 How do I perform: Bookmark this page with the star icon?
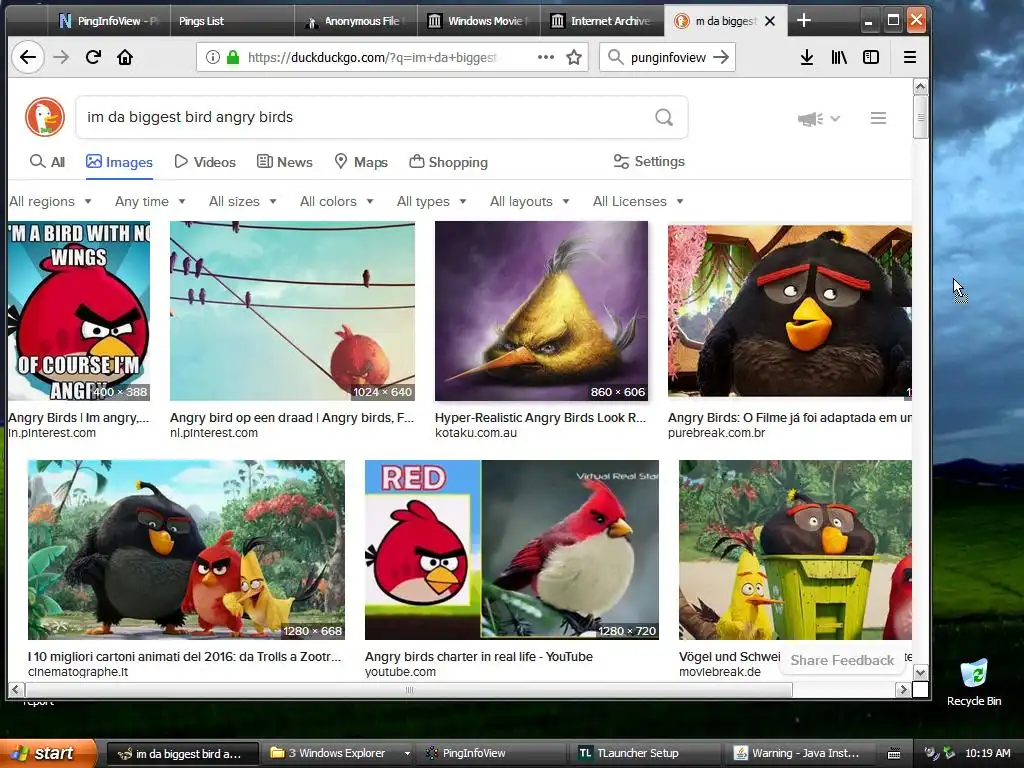pos(574,57)
